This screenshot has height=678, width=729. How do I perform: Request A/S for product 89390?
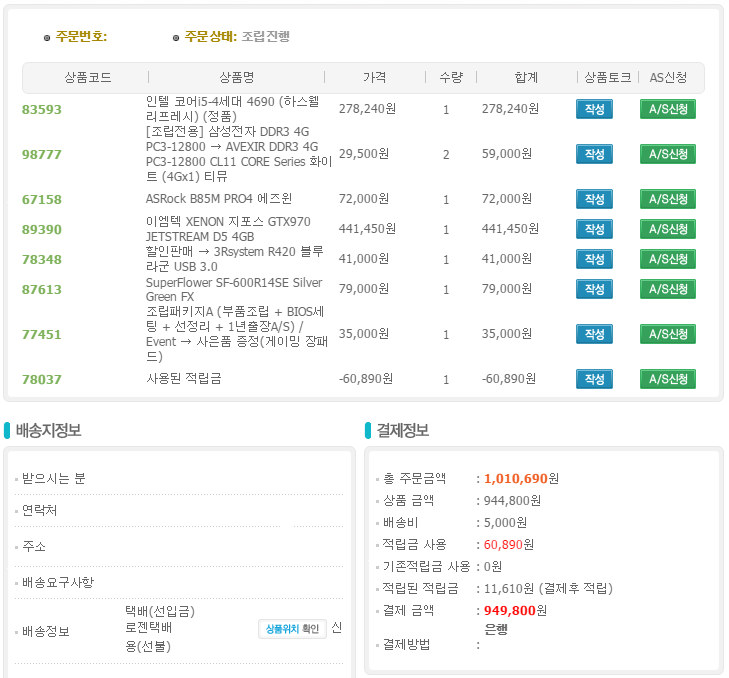pyautogui.click(x=667, y=229)
